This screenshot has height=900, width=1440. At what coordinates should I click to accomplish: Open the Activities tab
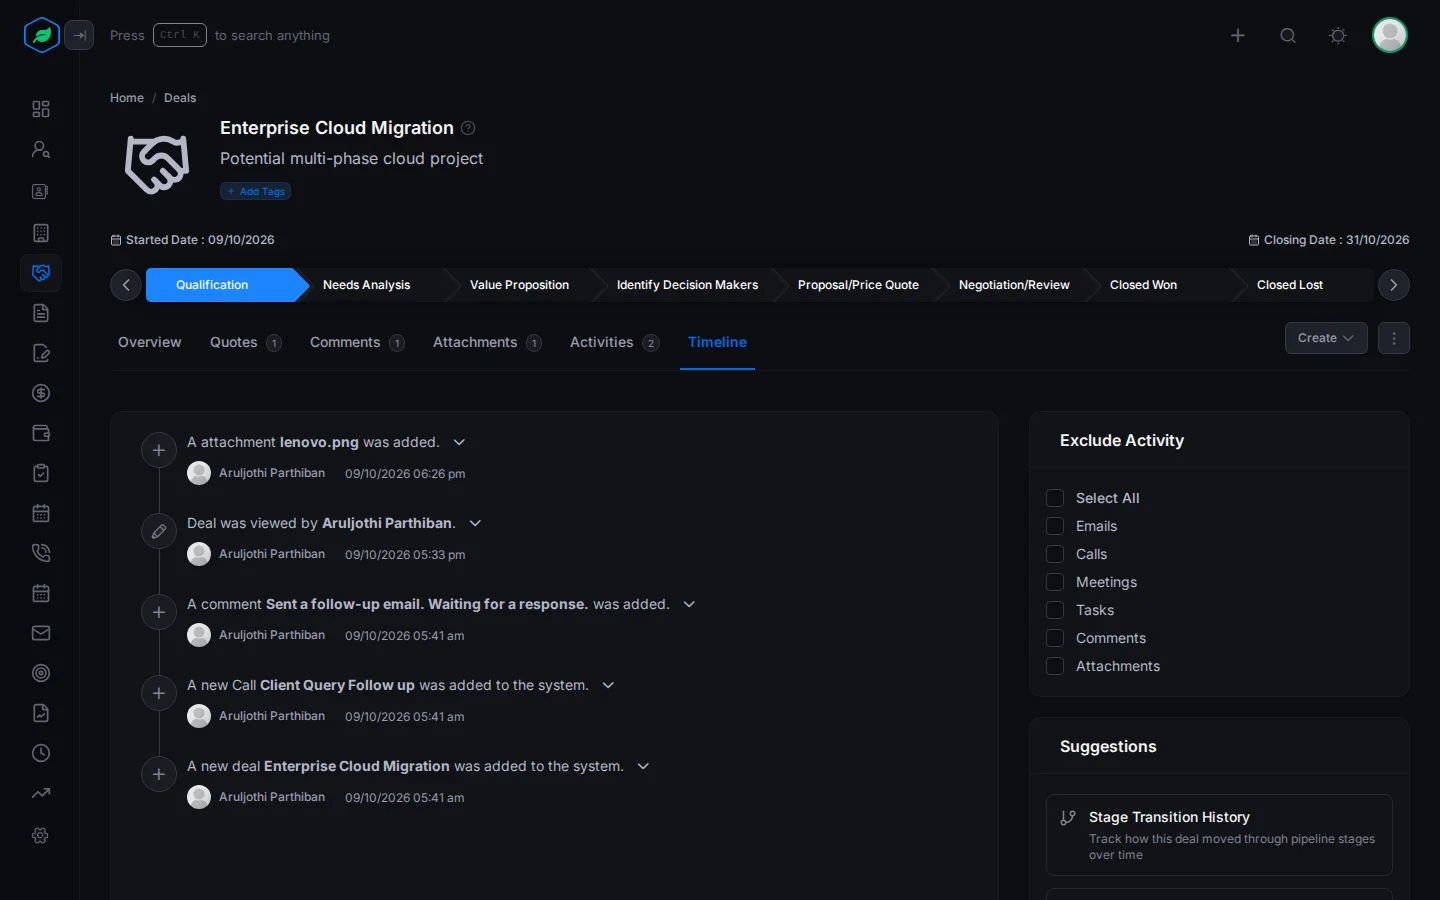[x=614, y=342]
